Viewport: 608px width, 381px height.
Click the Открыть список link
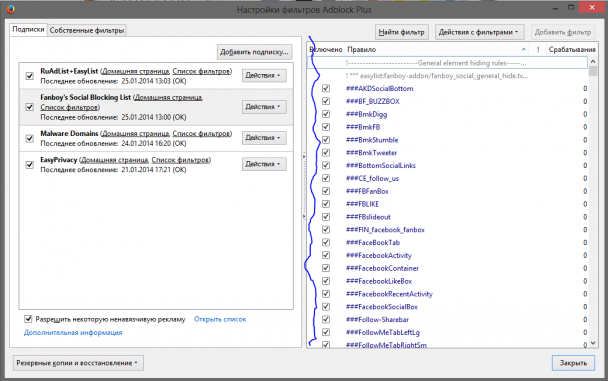click(220, 319)
